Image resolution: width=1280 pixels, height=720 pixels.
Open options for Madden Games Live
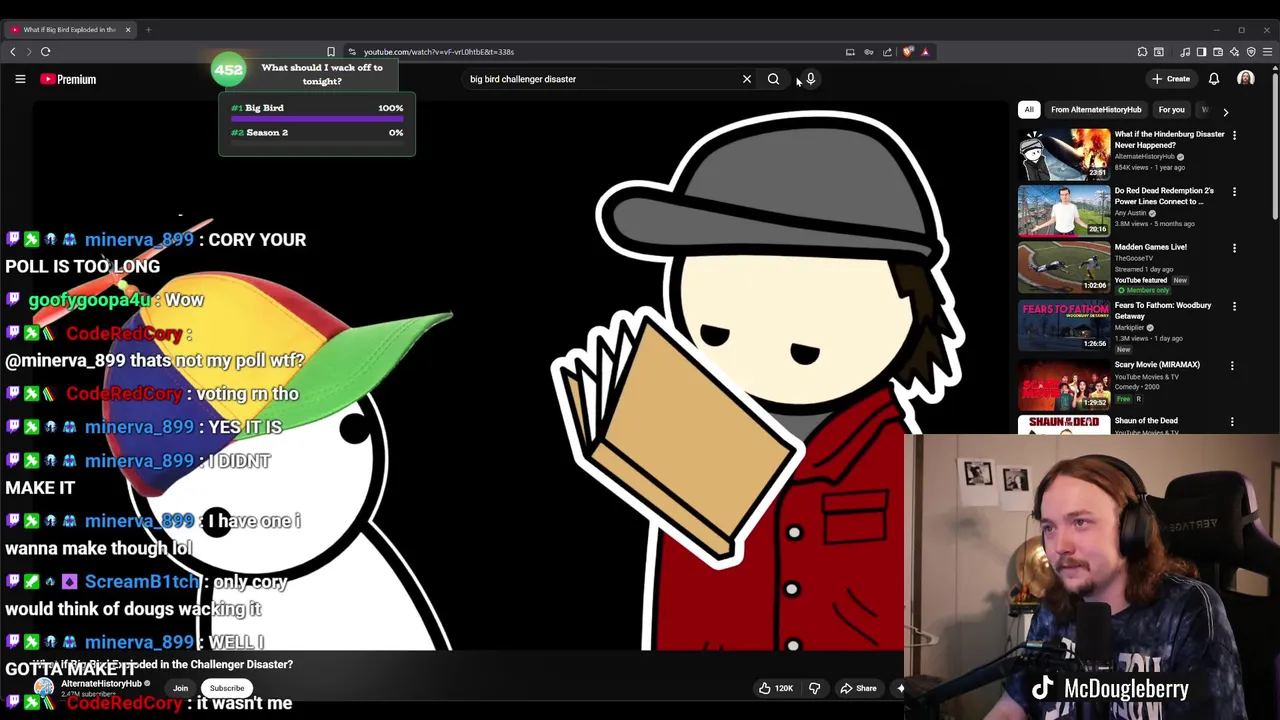1234,248
